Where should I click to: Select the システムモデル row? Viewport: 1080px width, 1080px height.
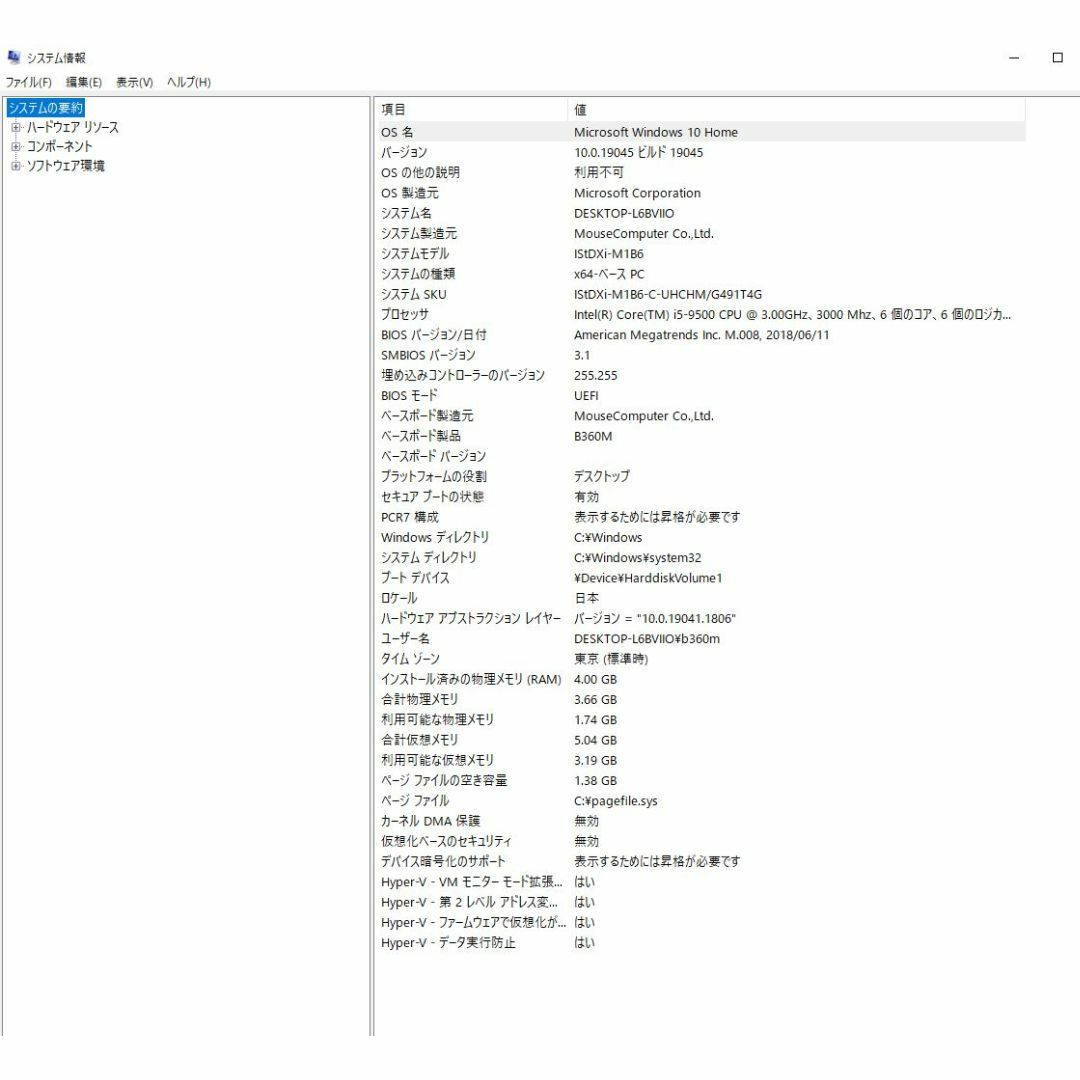point(701,253)
